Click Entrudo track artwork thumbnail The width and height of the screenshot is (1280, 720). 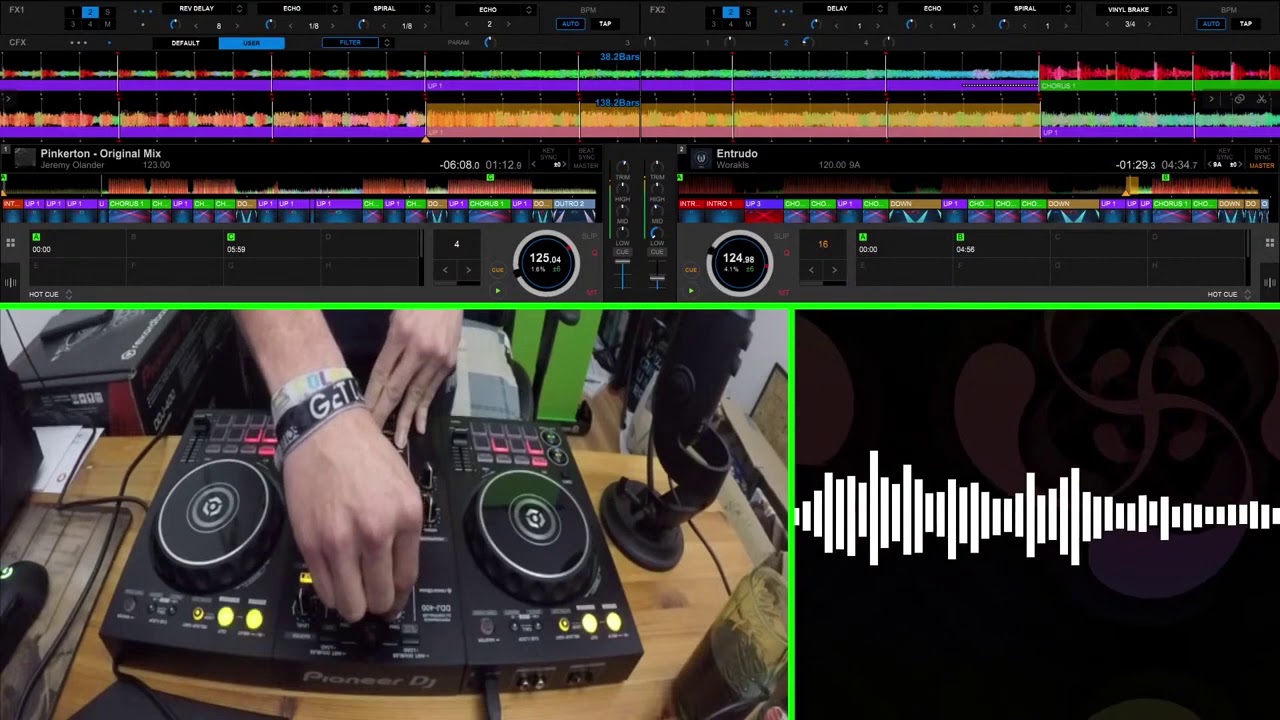(702, 158)
